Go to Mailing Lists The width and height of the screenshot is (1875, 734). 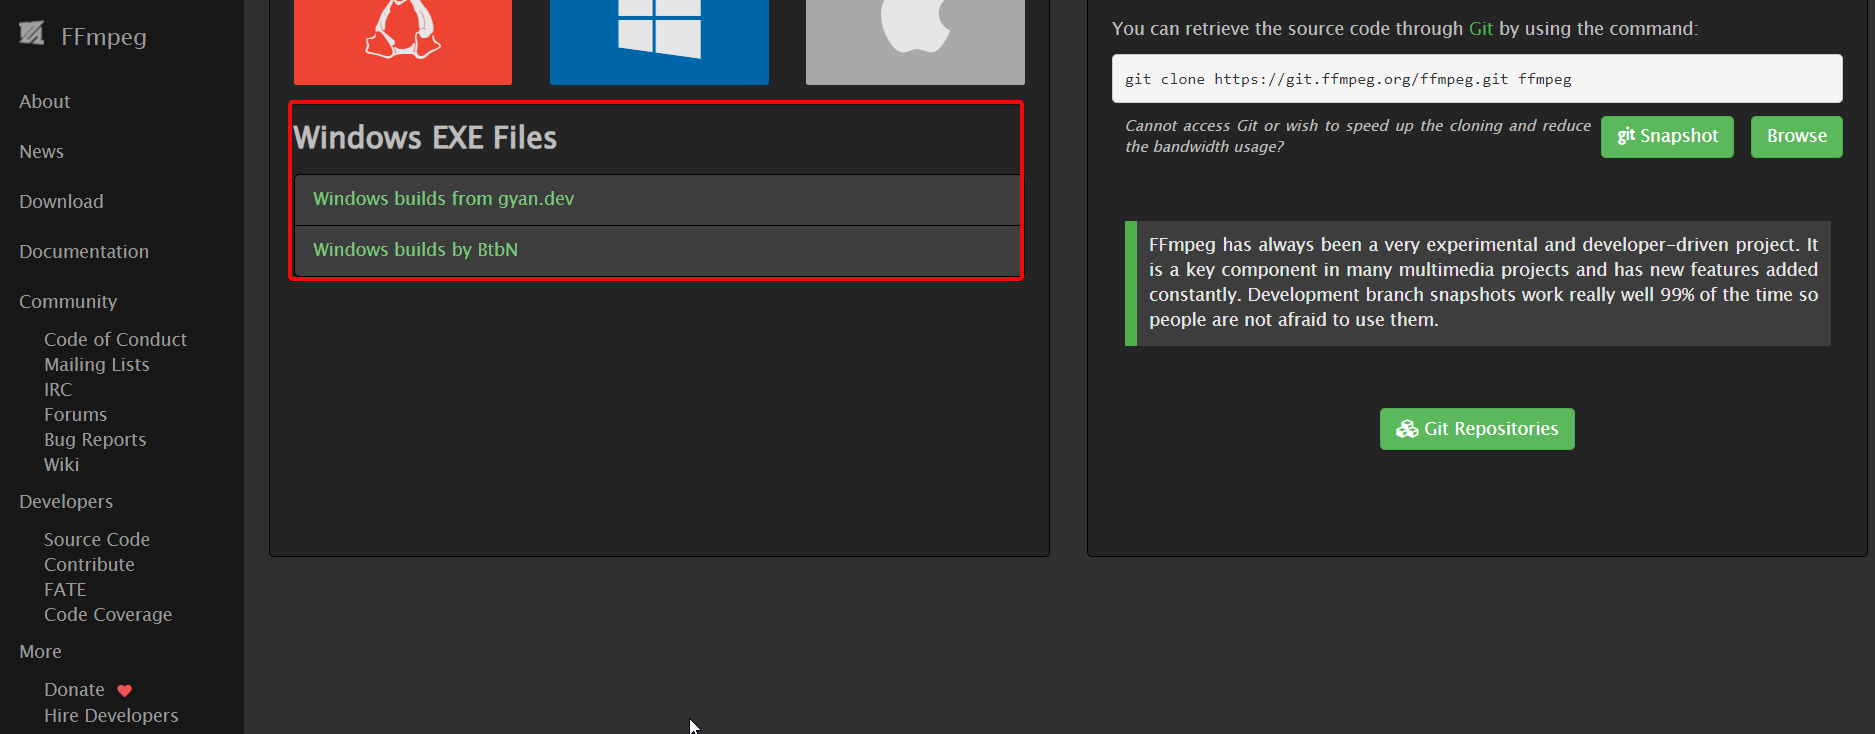pos(97,365)
